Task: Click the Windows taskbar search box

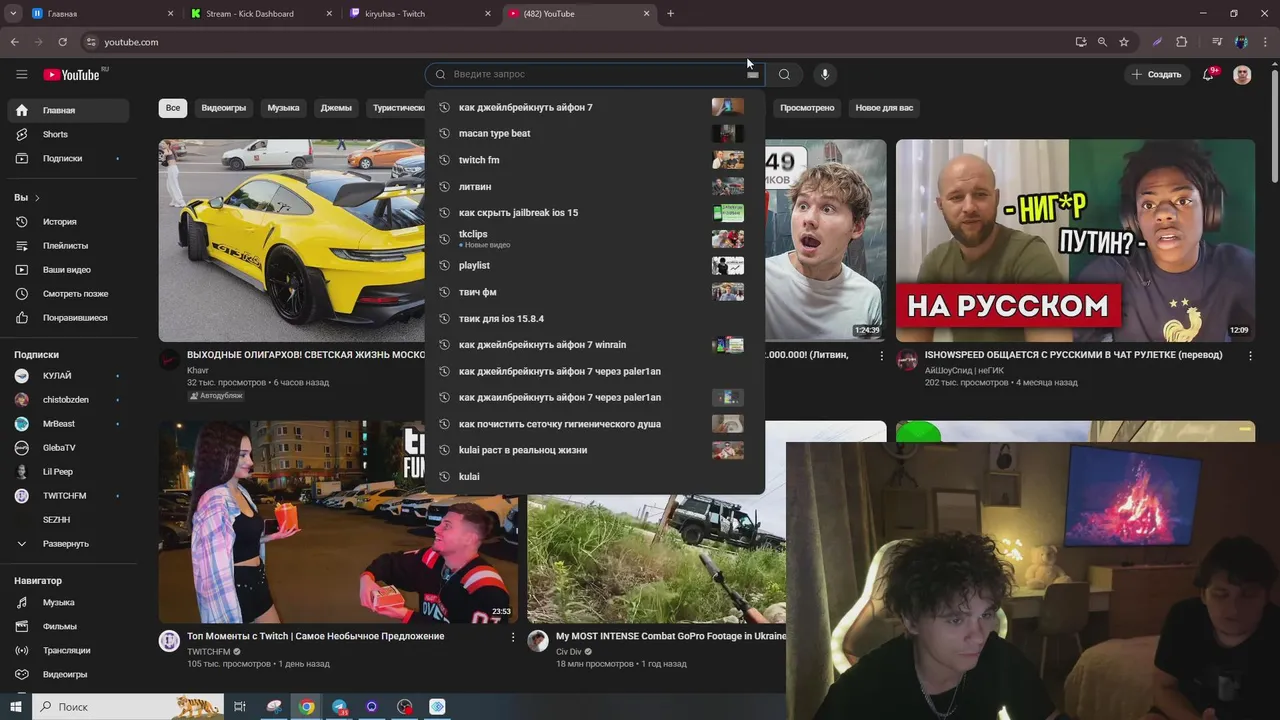Action: [128, 706]
